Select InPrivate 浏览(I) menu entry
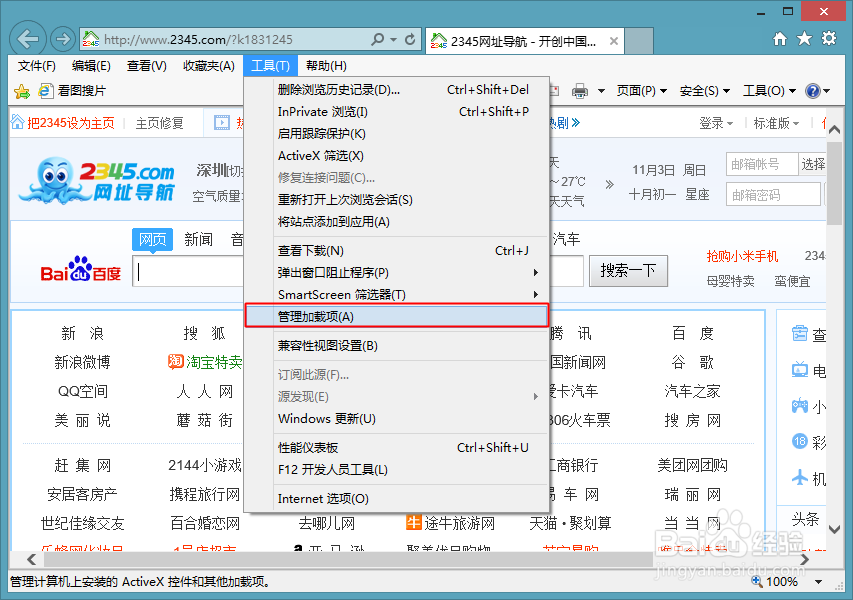The width and height of the screenshot is (853, 600). point(397,112)
